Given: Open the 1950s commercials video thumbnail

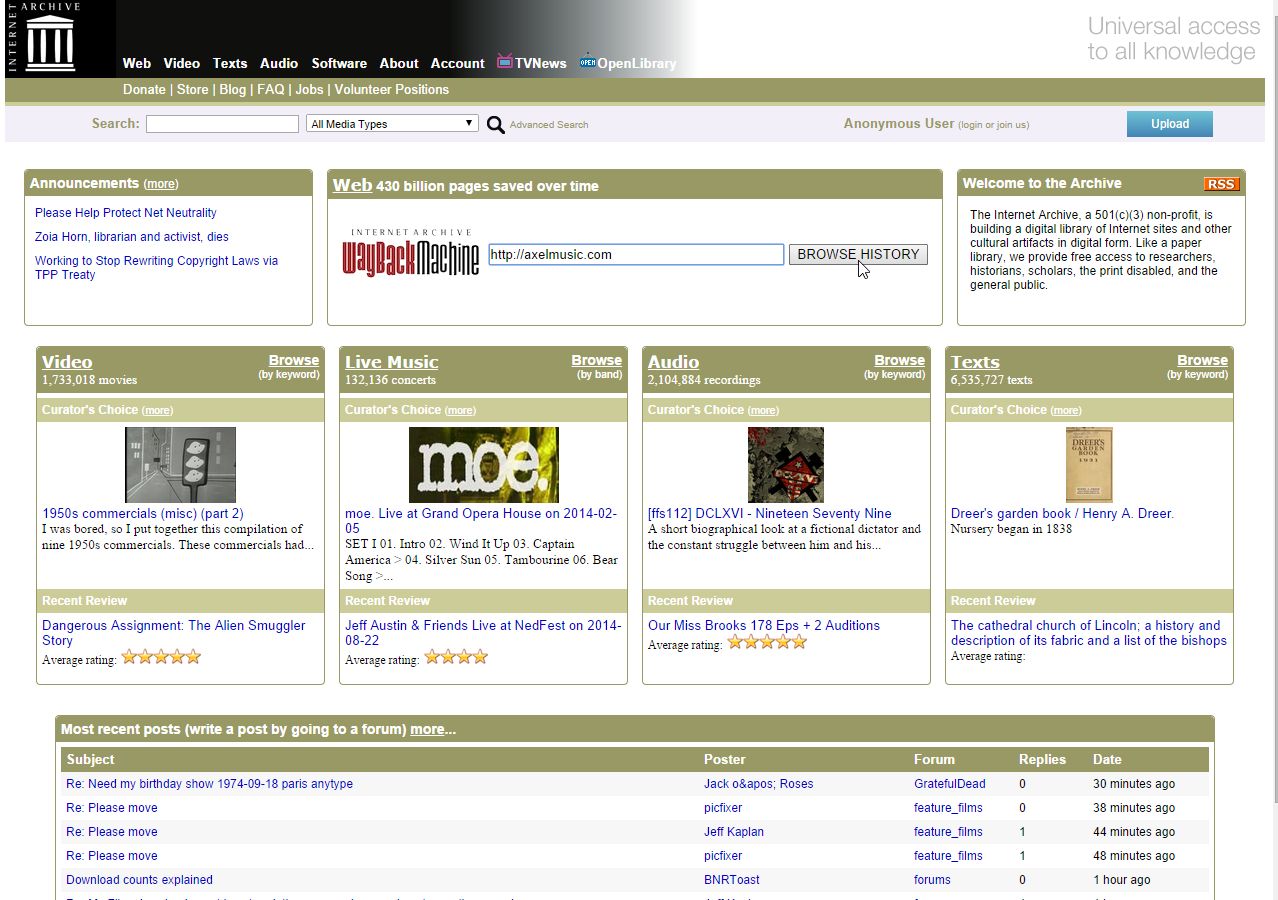Looking at the screenshot, I should pos(180,465).
